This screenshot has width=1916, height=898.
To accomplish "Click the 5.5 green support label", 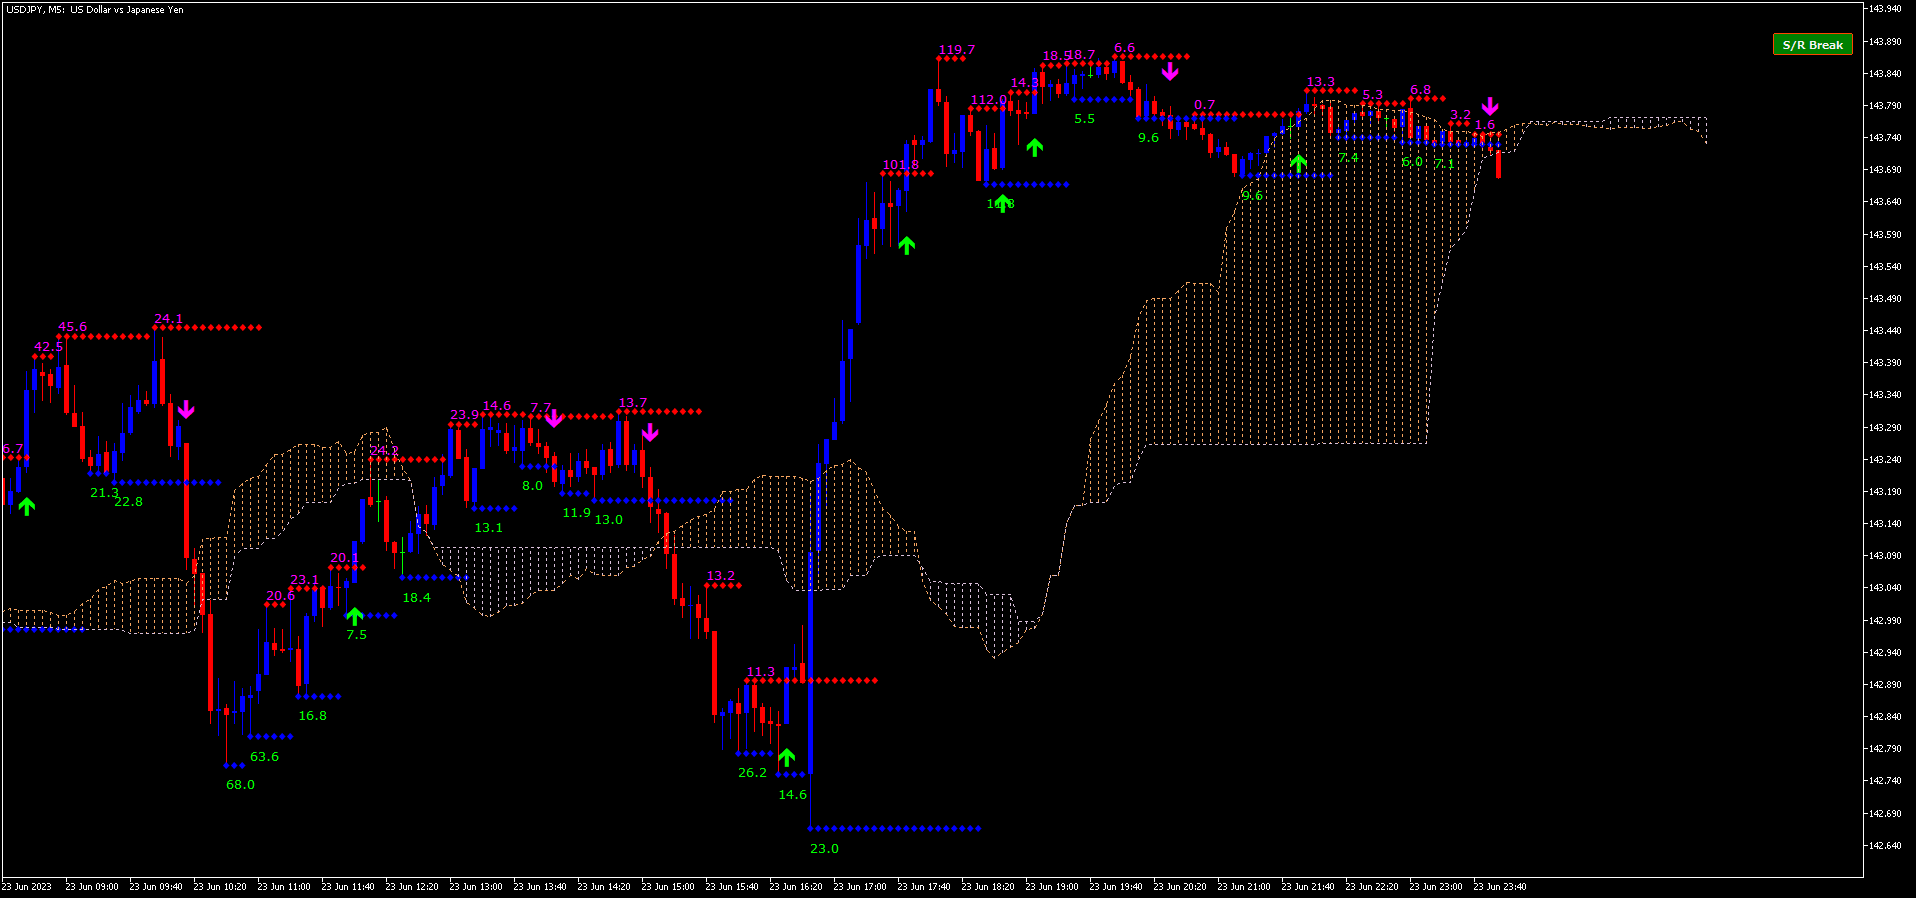I will 1084,119.
